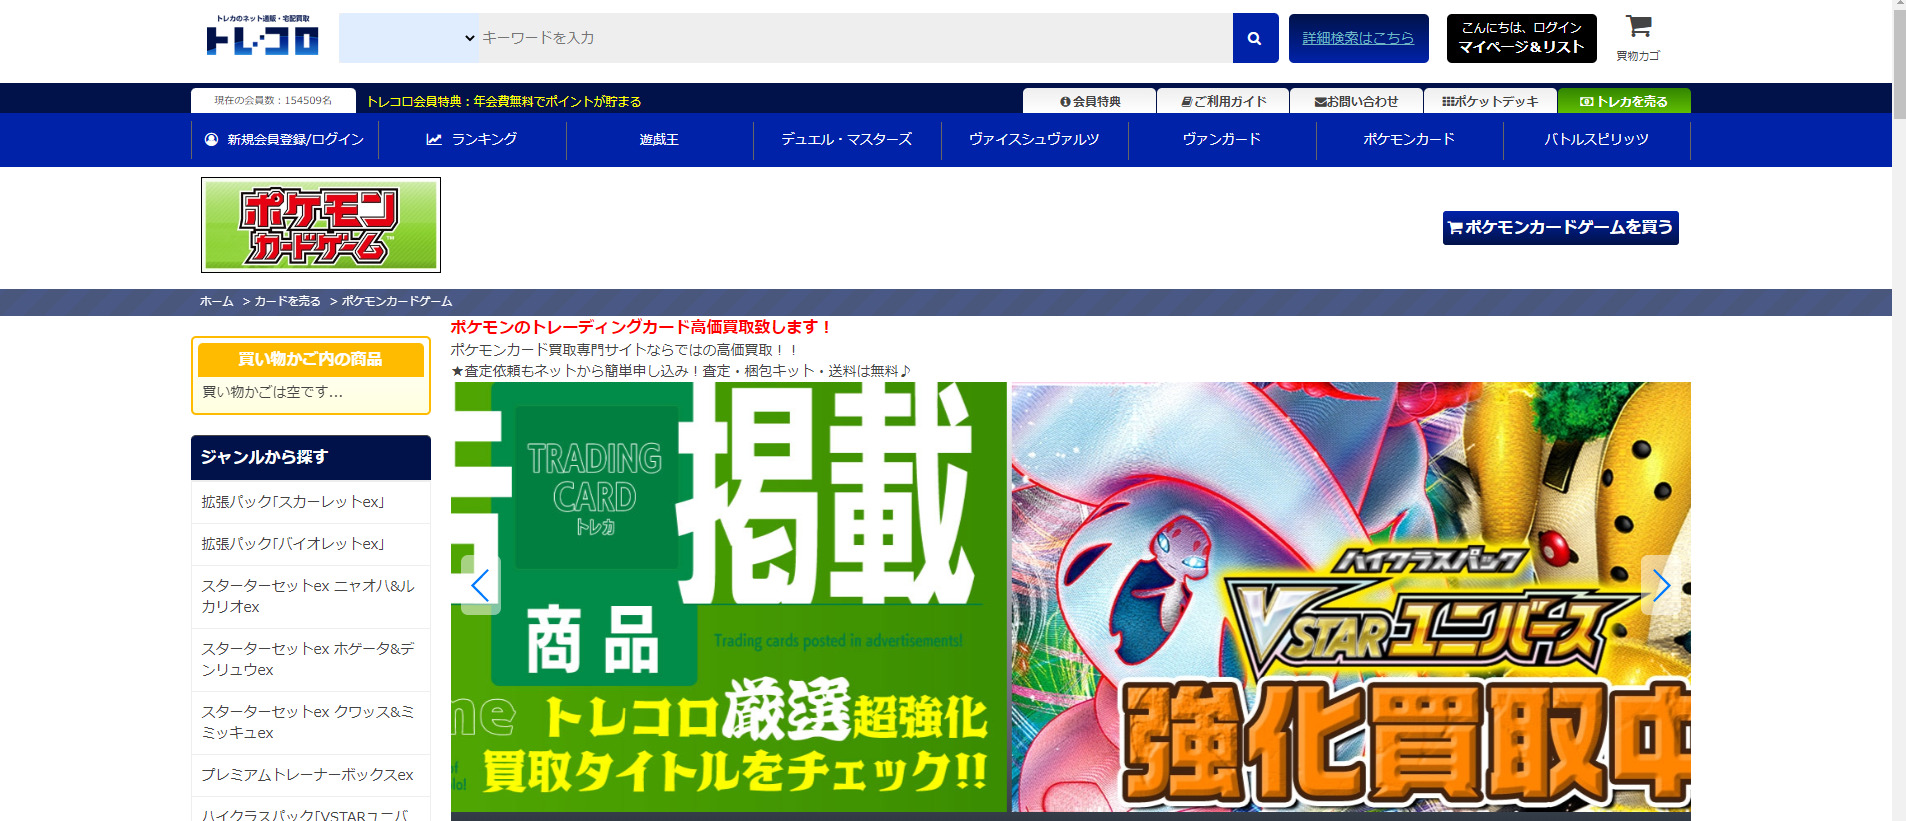The width and height of the screenshot is (1906, 821).
Task: Select the 会員特典 tab
Action: 1089,101
